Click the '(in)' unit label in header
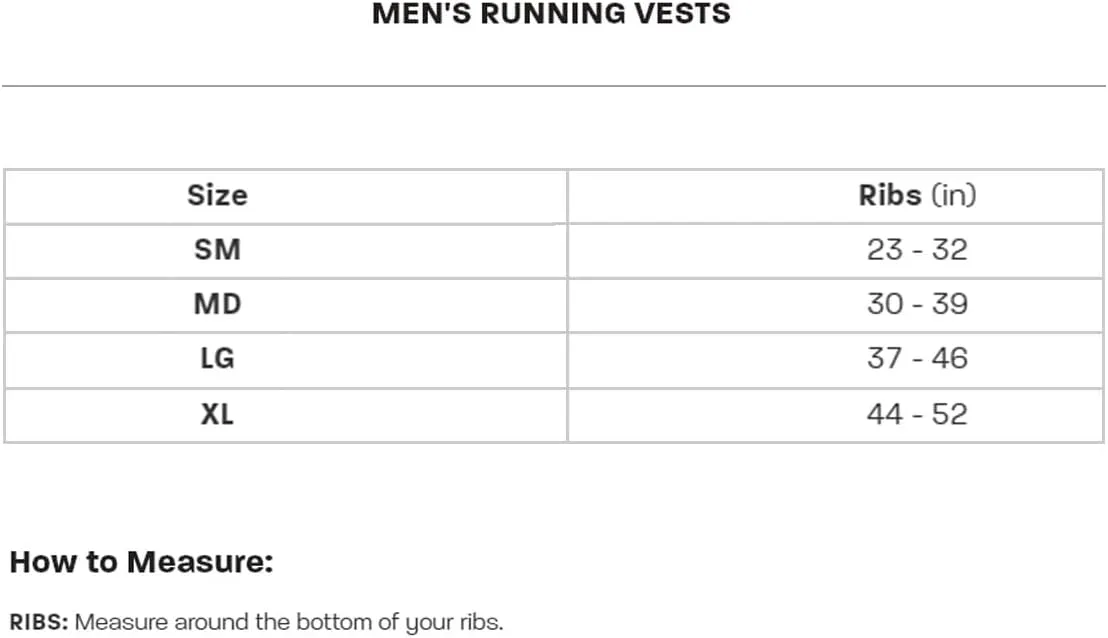The width and height of the screenshot is (1108, 638). pos(954,196)
